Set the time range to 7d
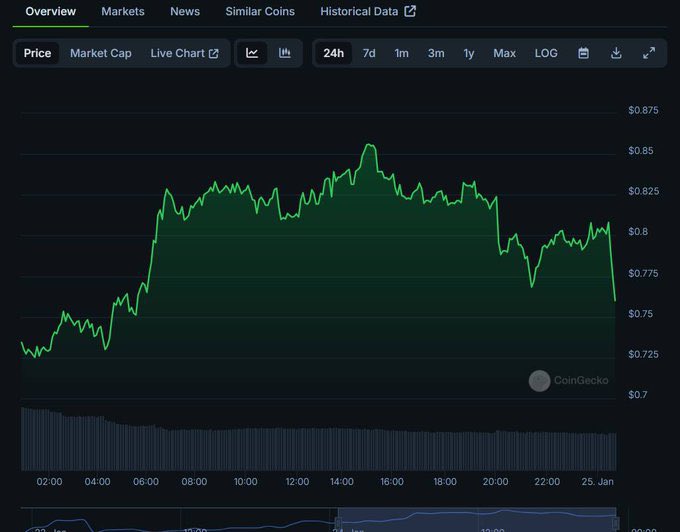The image size is (680, 532). point(369,53)
